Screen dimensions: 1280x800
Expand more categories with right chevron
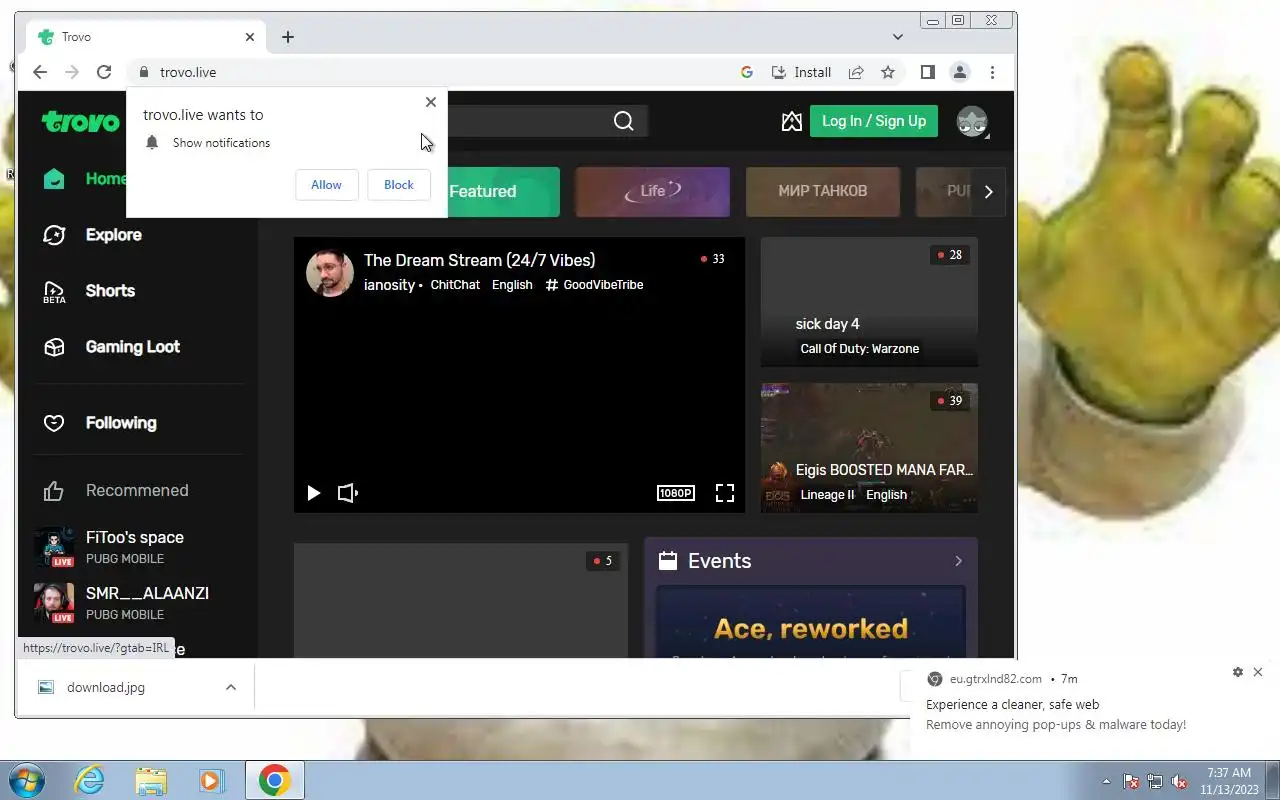pos(988,192)
